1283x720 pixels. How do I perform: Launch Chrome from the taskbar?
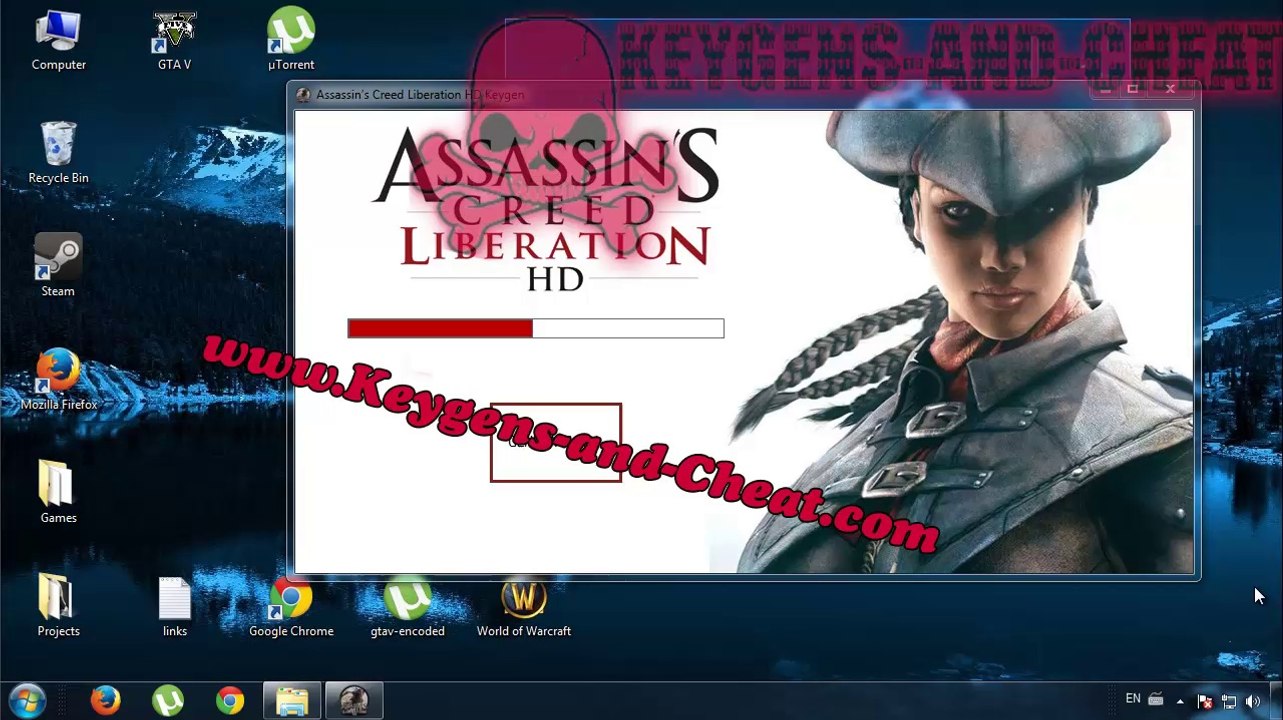[x=230, y=701]
